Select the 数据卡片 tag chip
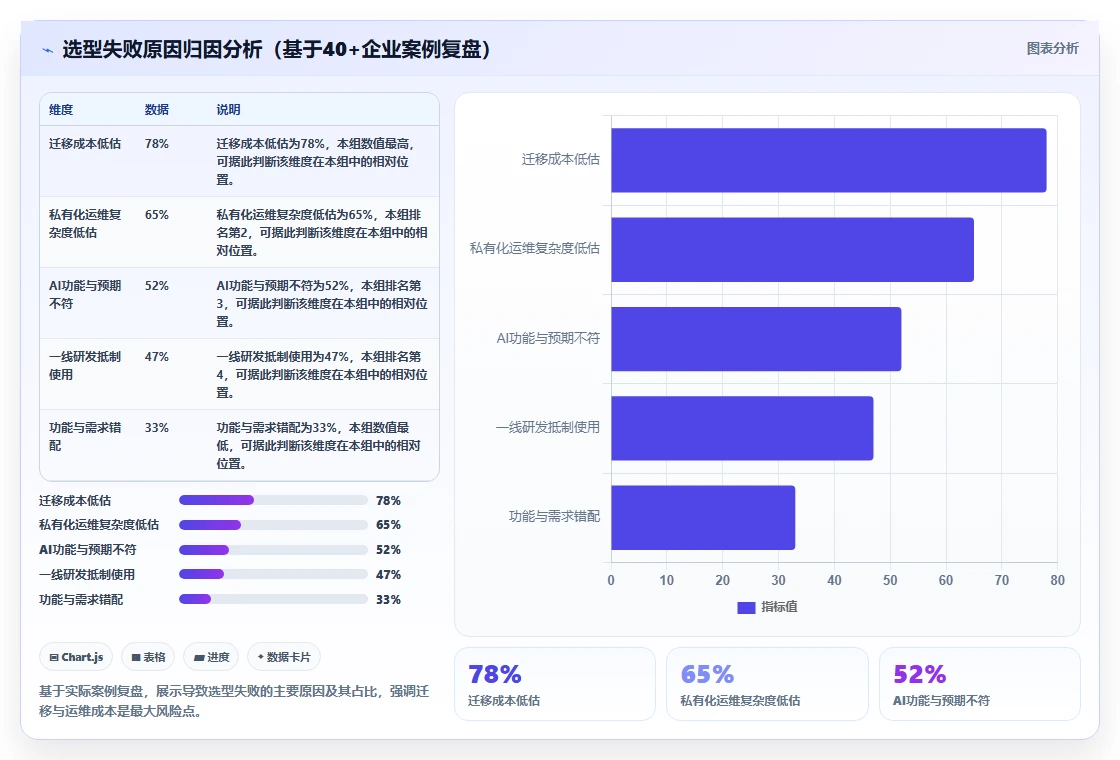 [x=284, y=657]
